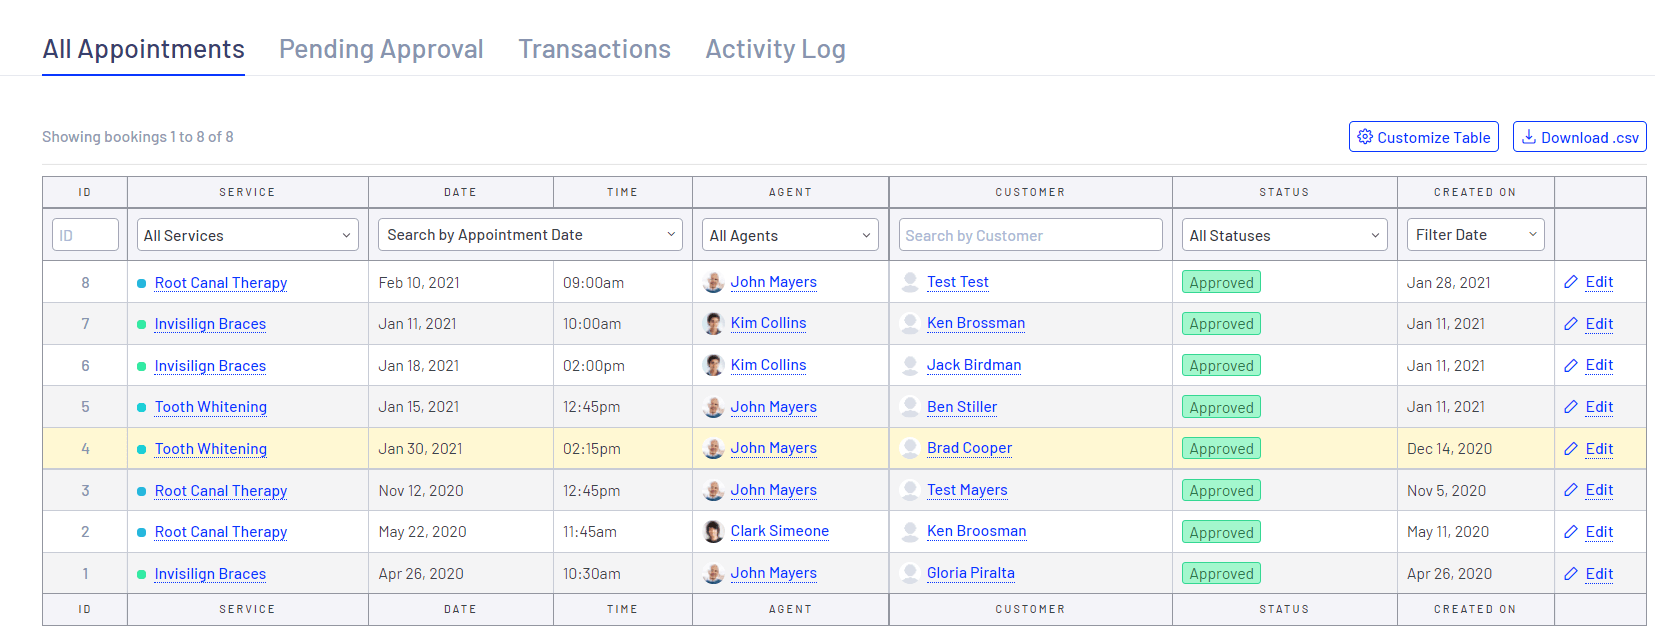Switch to Pending Approval tab
The height and width of the screenshot is (633, 1655).
point(381,49)
